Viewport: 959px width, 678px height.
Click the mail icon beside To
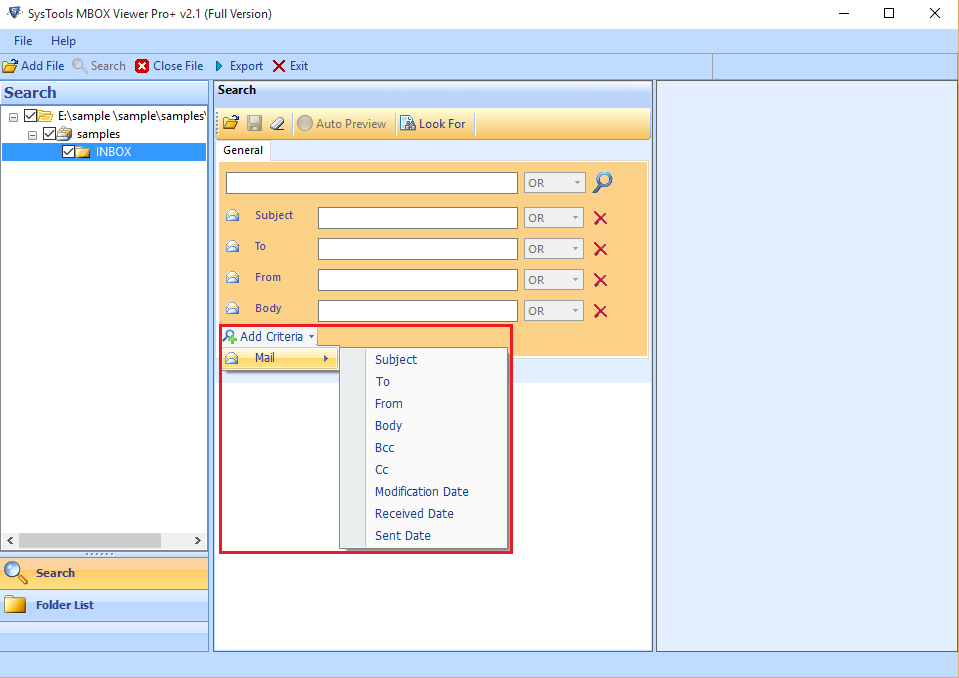[x=232, y=246]
